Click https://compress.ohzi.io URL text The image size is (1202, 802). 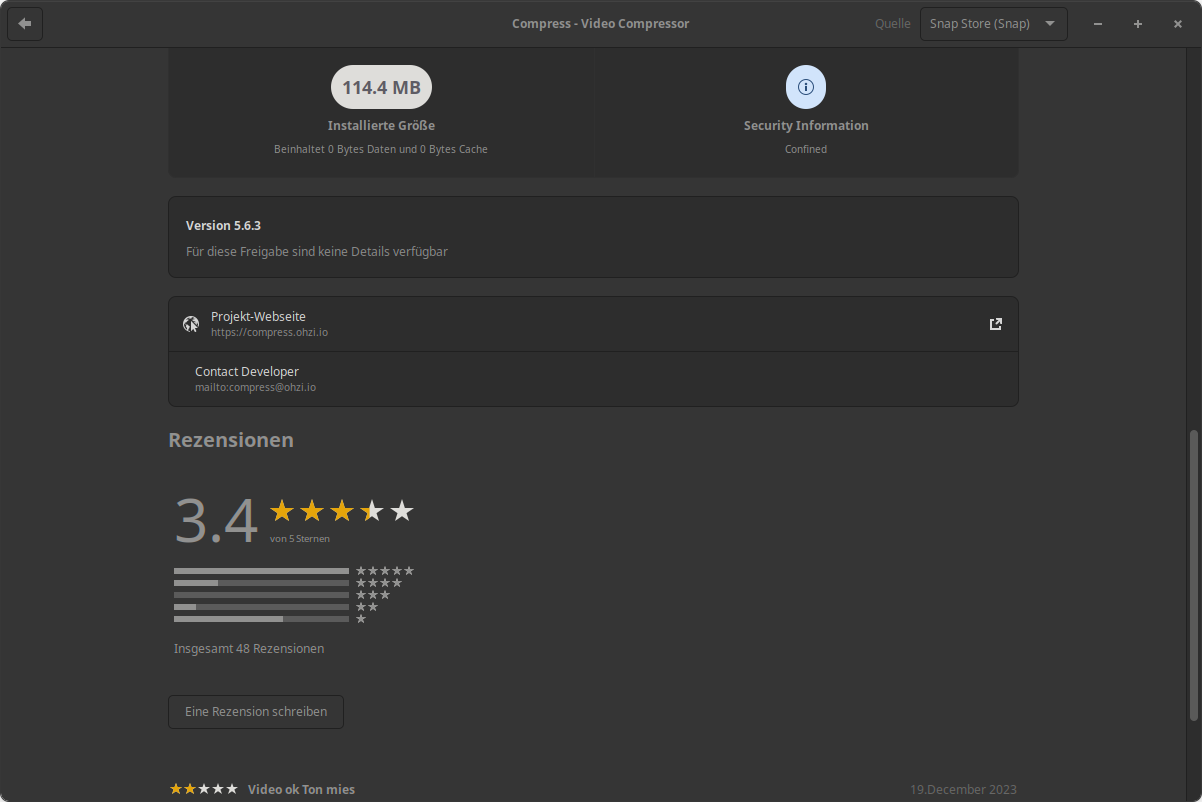coord(269,332)
